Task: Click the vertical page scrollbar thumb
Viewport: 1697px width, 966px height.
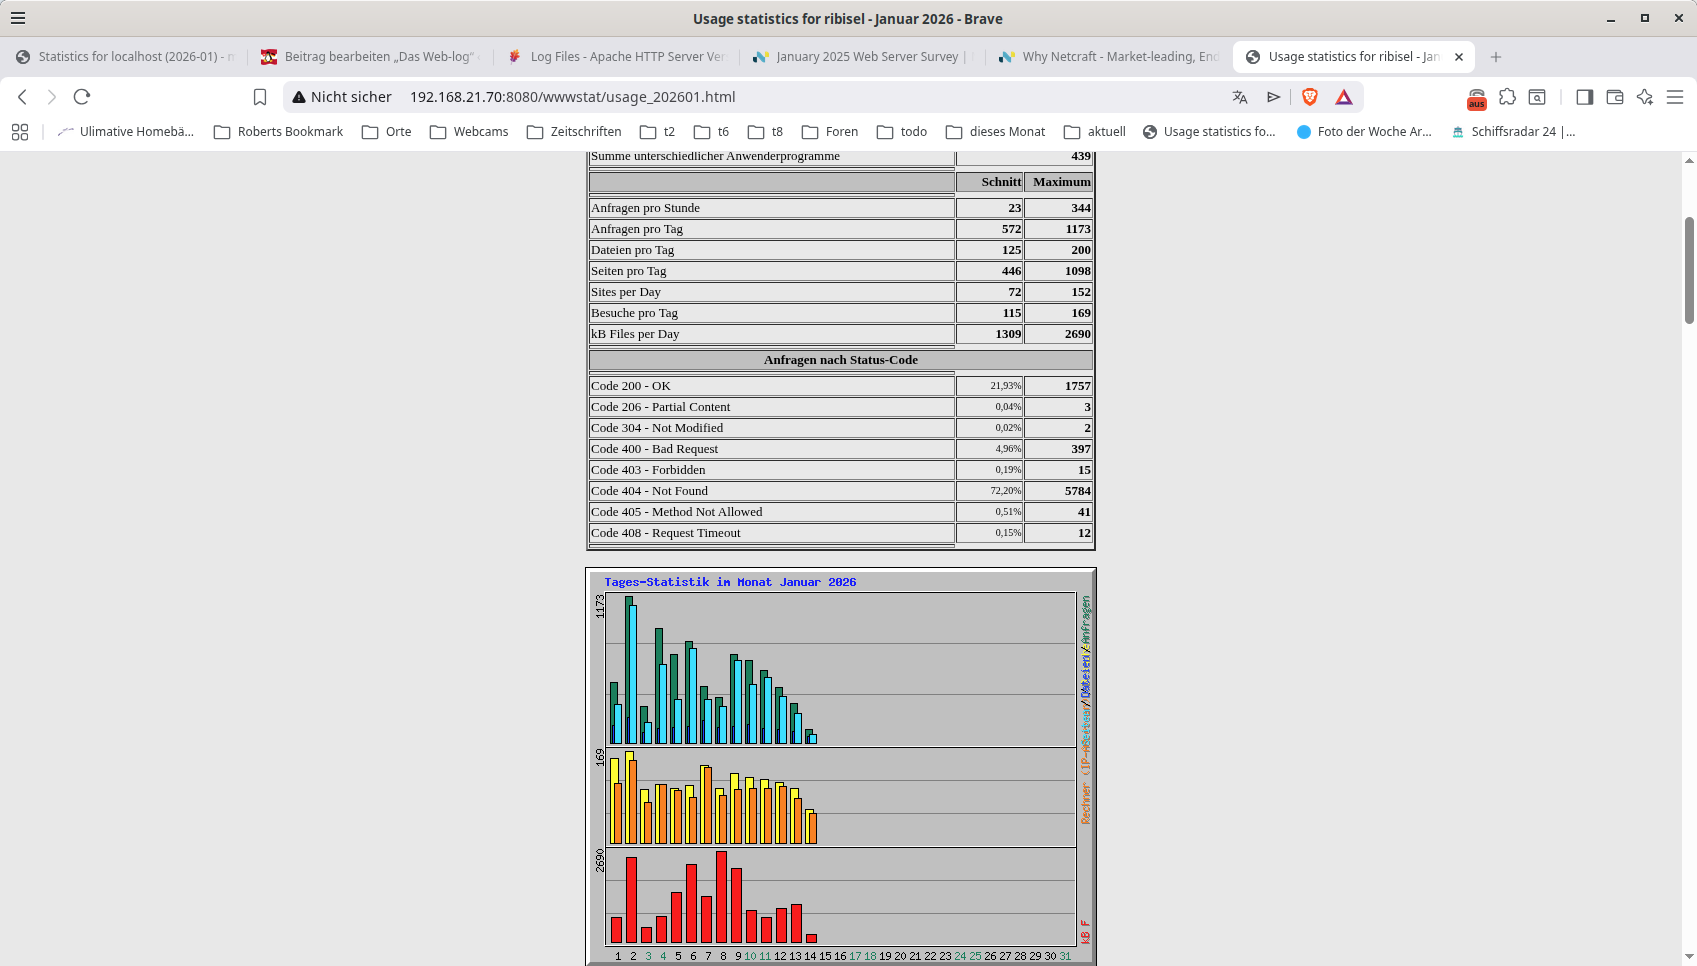Action: [x=1689, y=270]
